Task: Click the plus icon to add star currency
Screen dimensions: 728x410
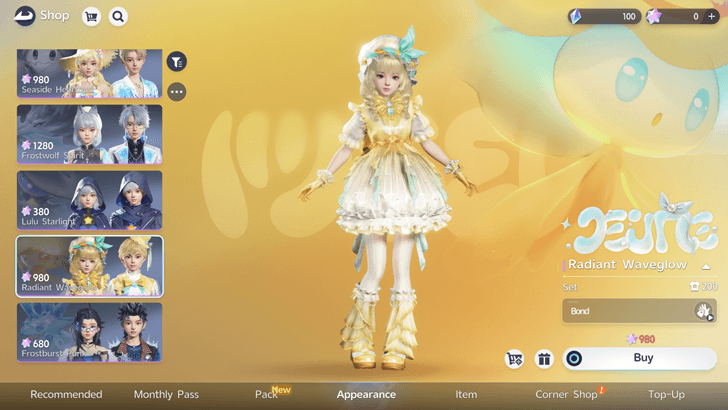Action: [x=711, y=16]
